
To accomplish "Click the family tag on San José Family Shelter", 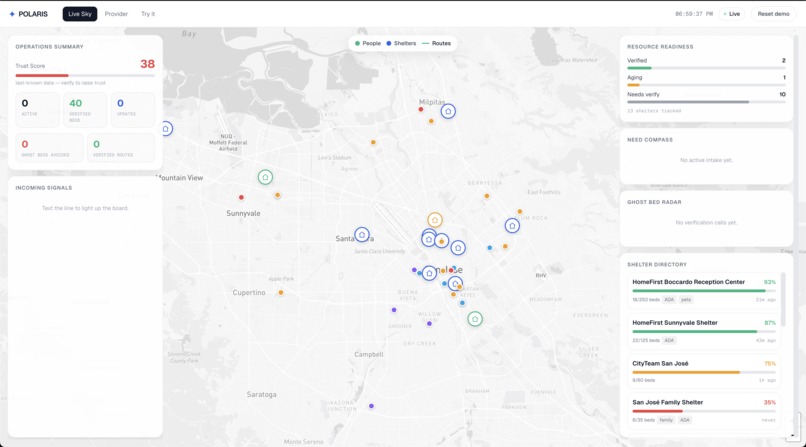I will [666, 420].
